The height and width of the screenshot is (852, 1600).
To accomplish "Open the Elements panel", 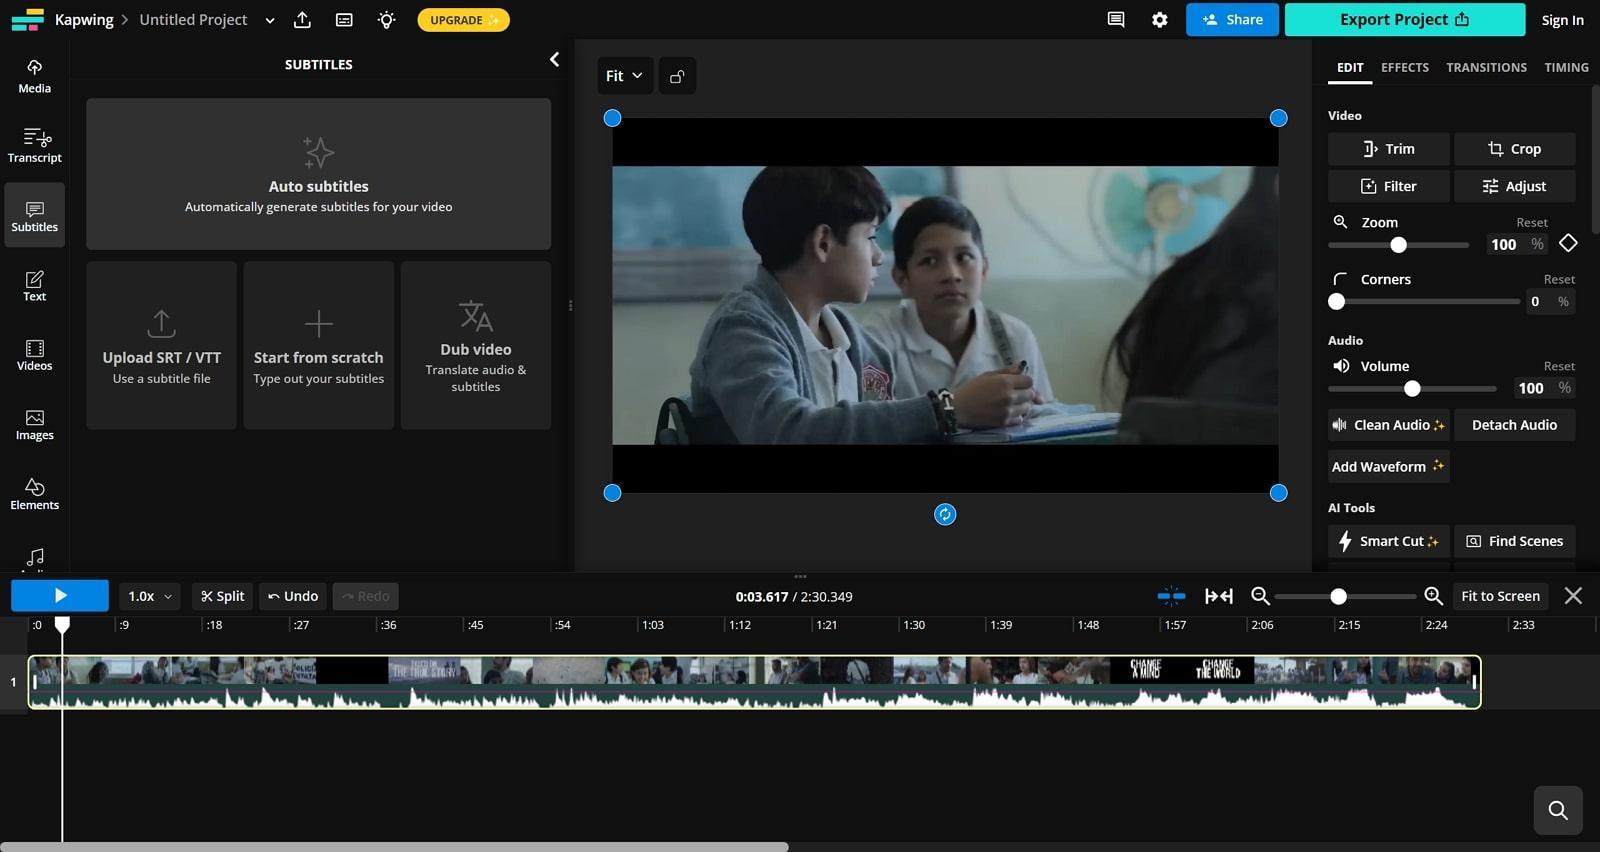I will [34, 493].
